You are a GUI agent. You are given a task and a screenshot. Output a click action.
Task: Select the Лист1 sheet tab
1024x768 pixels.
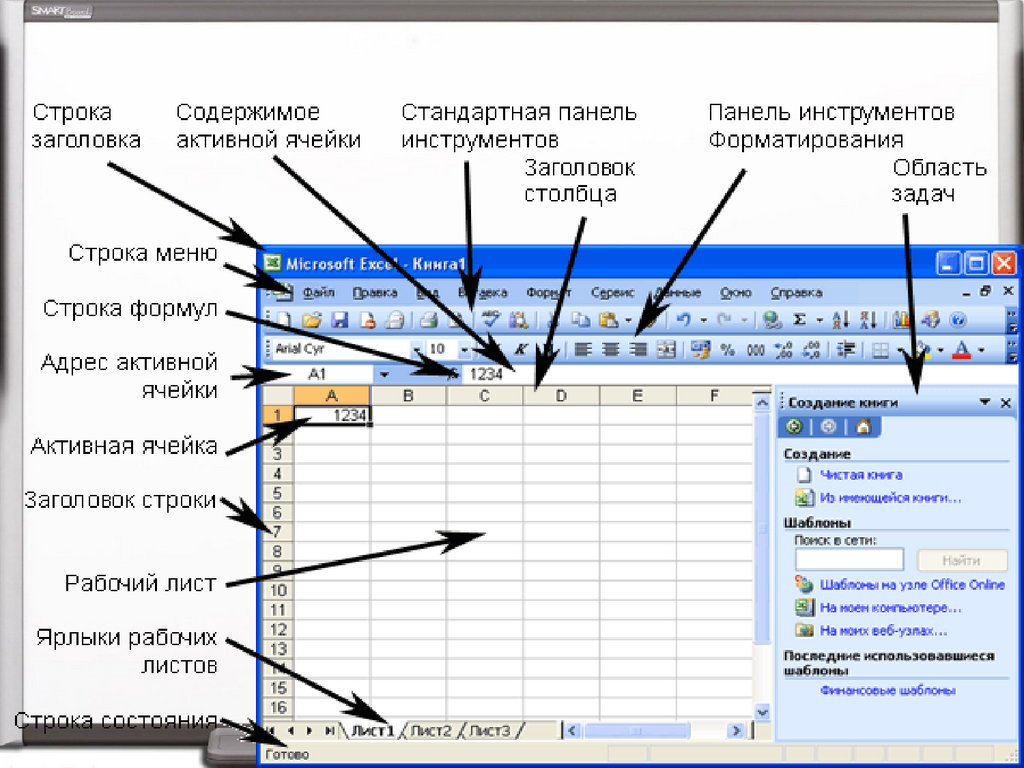point(373,731)
